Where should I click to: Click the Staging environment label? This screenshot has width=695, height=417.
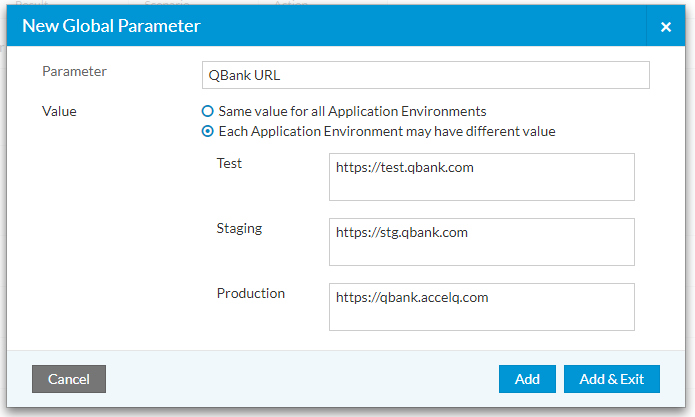coord(239,229)
